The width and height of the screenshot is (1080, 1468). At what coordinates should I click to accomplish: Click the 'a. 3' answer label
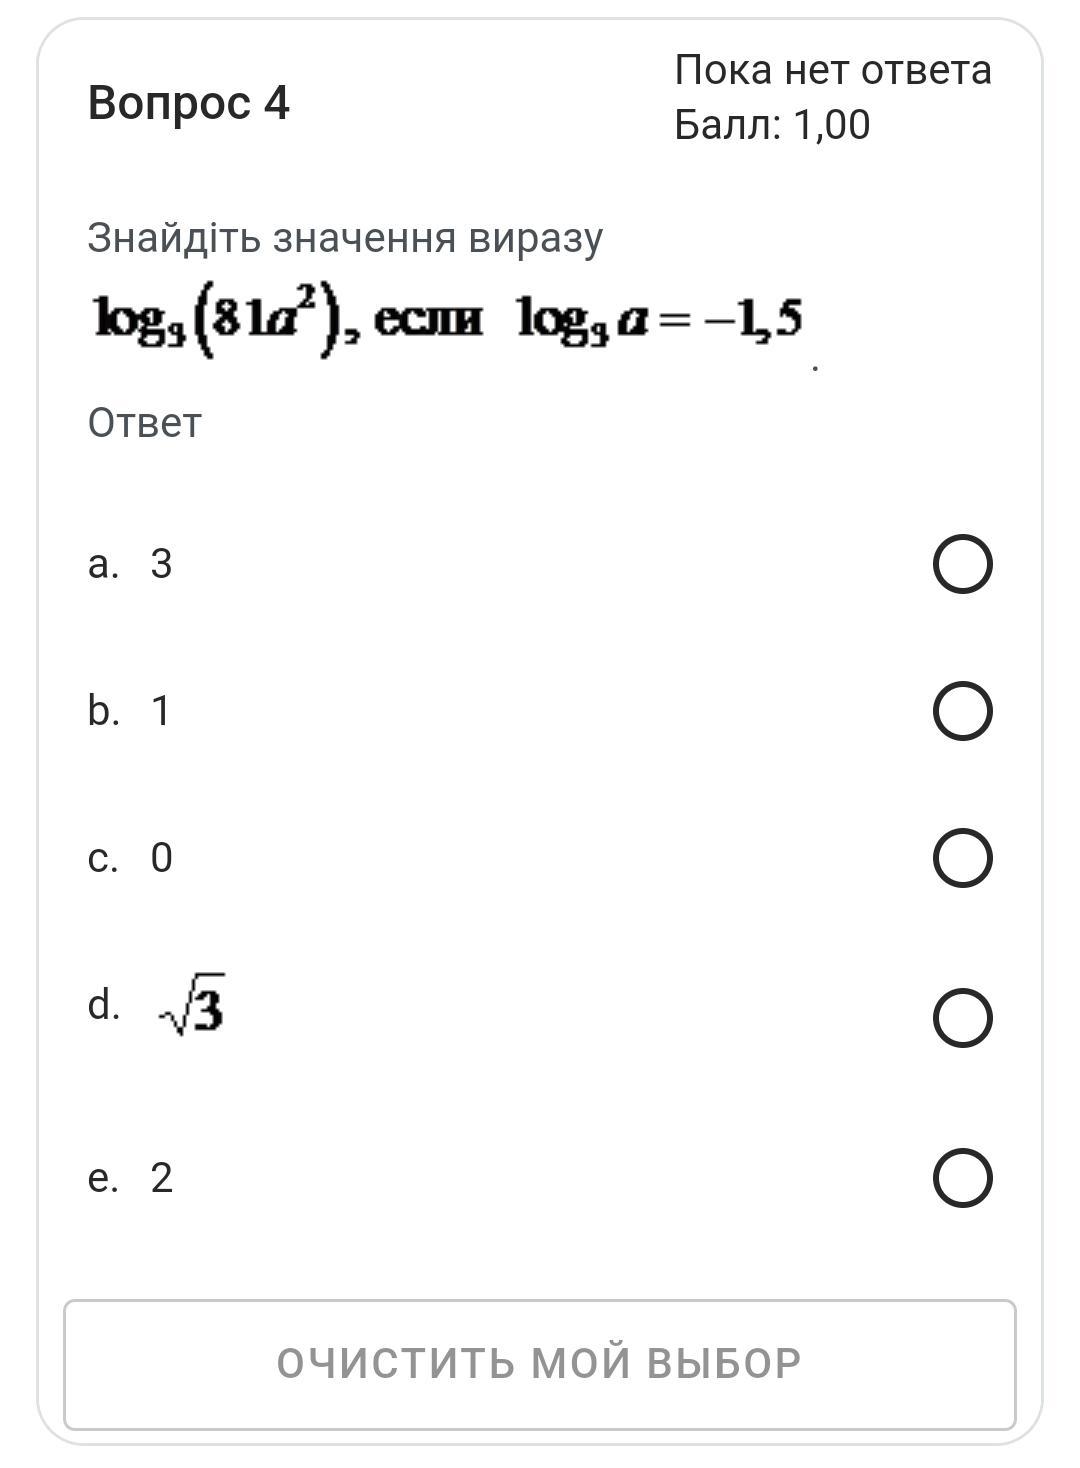(130, 564)
